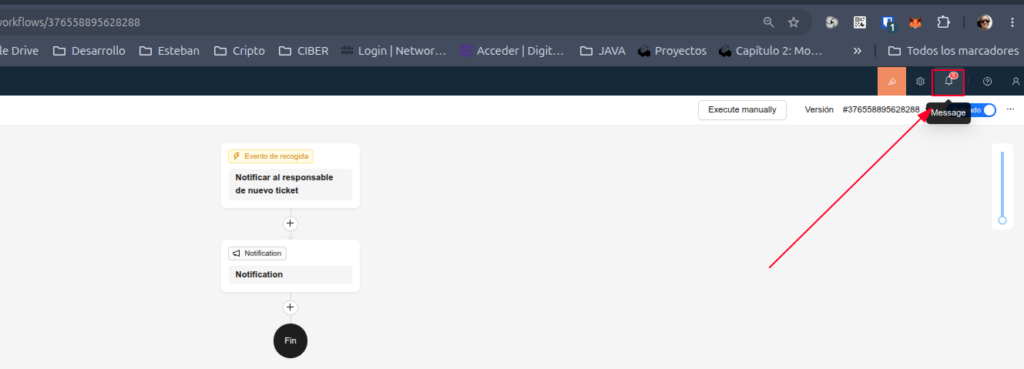The image size is (1024, 369).
Task: Click the Execute manually button
Action: [742, 110]
